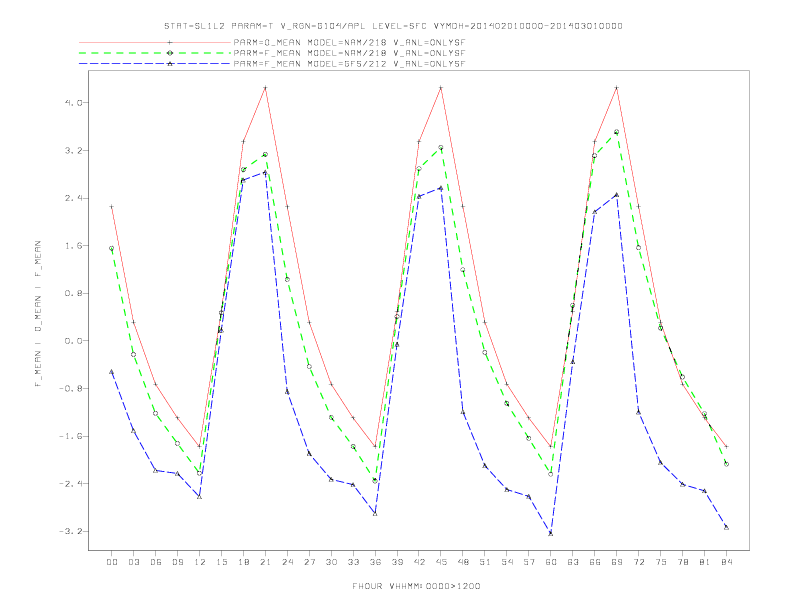This screenshot has width=792, height=612.
Task: Click the red O_MEAN plus marker at hour 00
Action: tap(112, 207)
